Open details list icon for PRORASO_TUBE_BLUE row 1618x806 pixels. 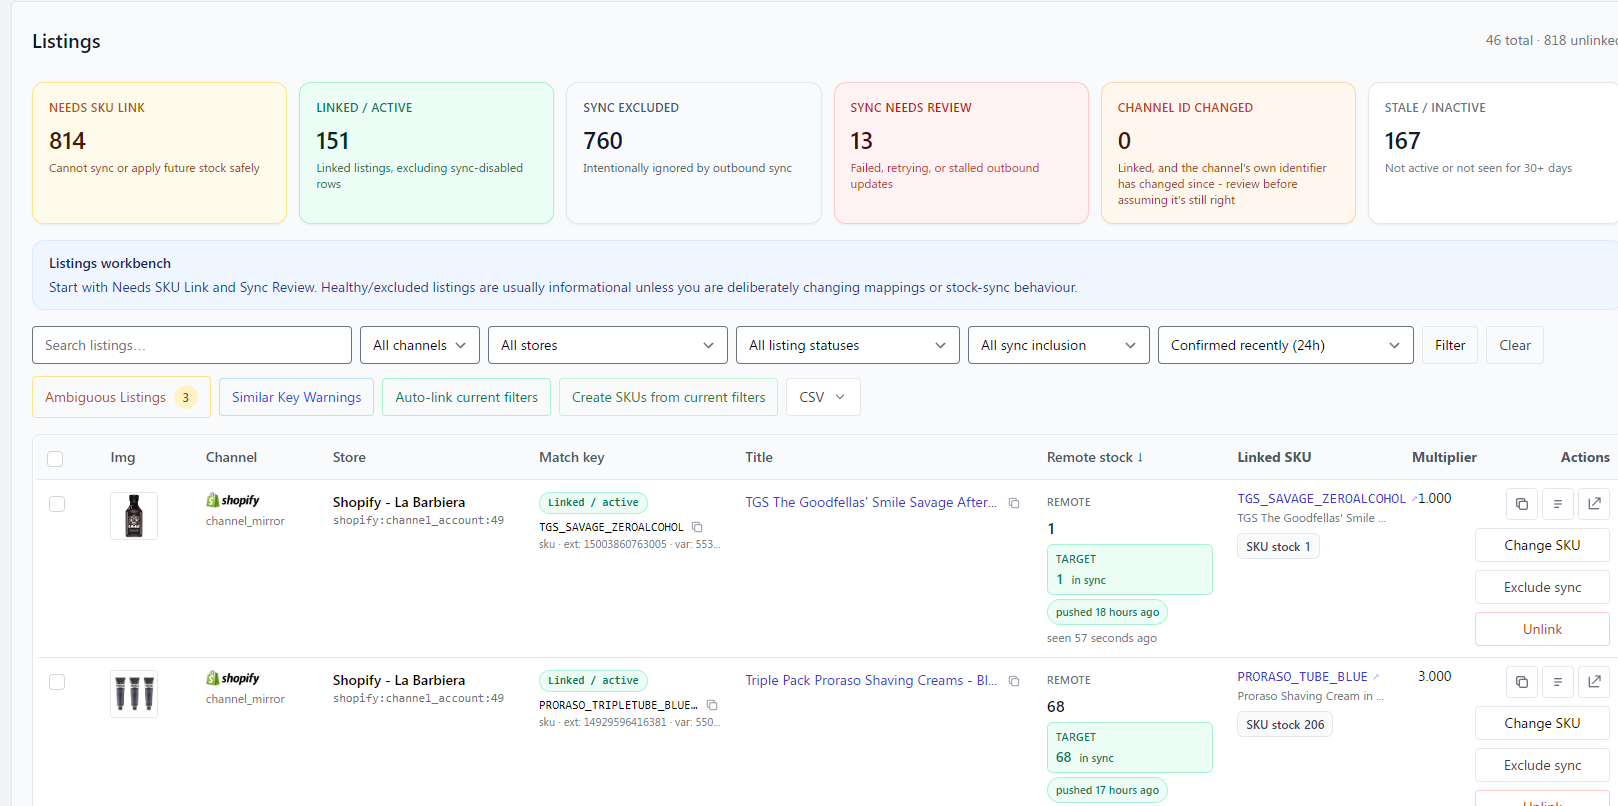tap(1557, 682)
